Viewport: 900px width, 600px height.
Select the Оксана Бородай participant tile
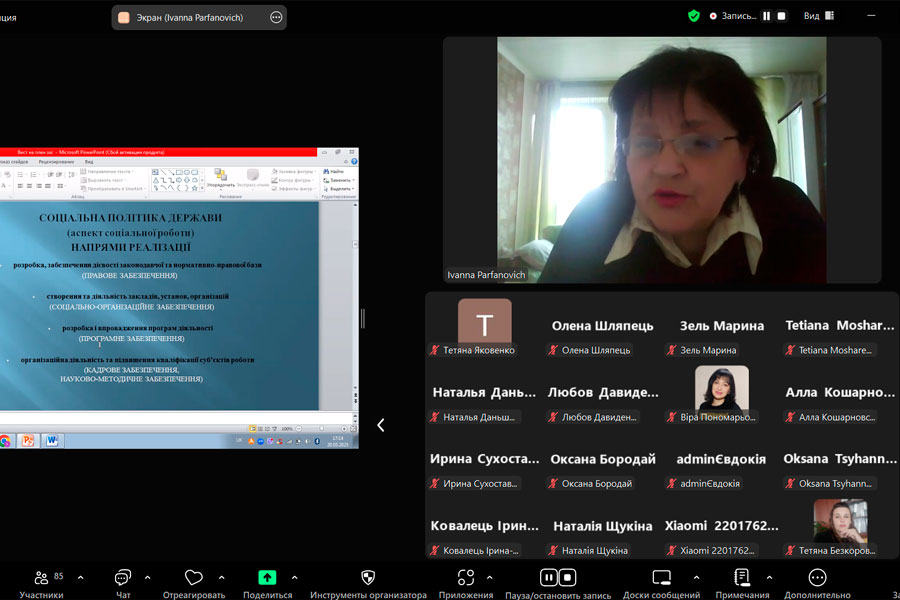pos(603,459)
